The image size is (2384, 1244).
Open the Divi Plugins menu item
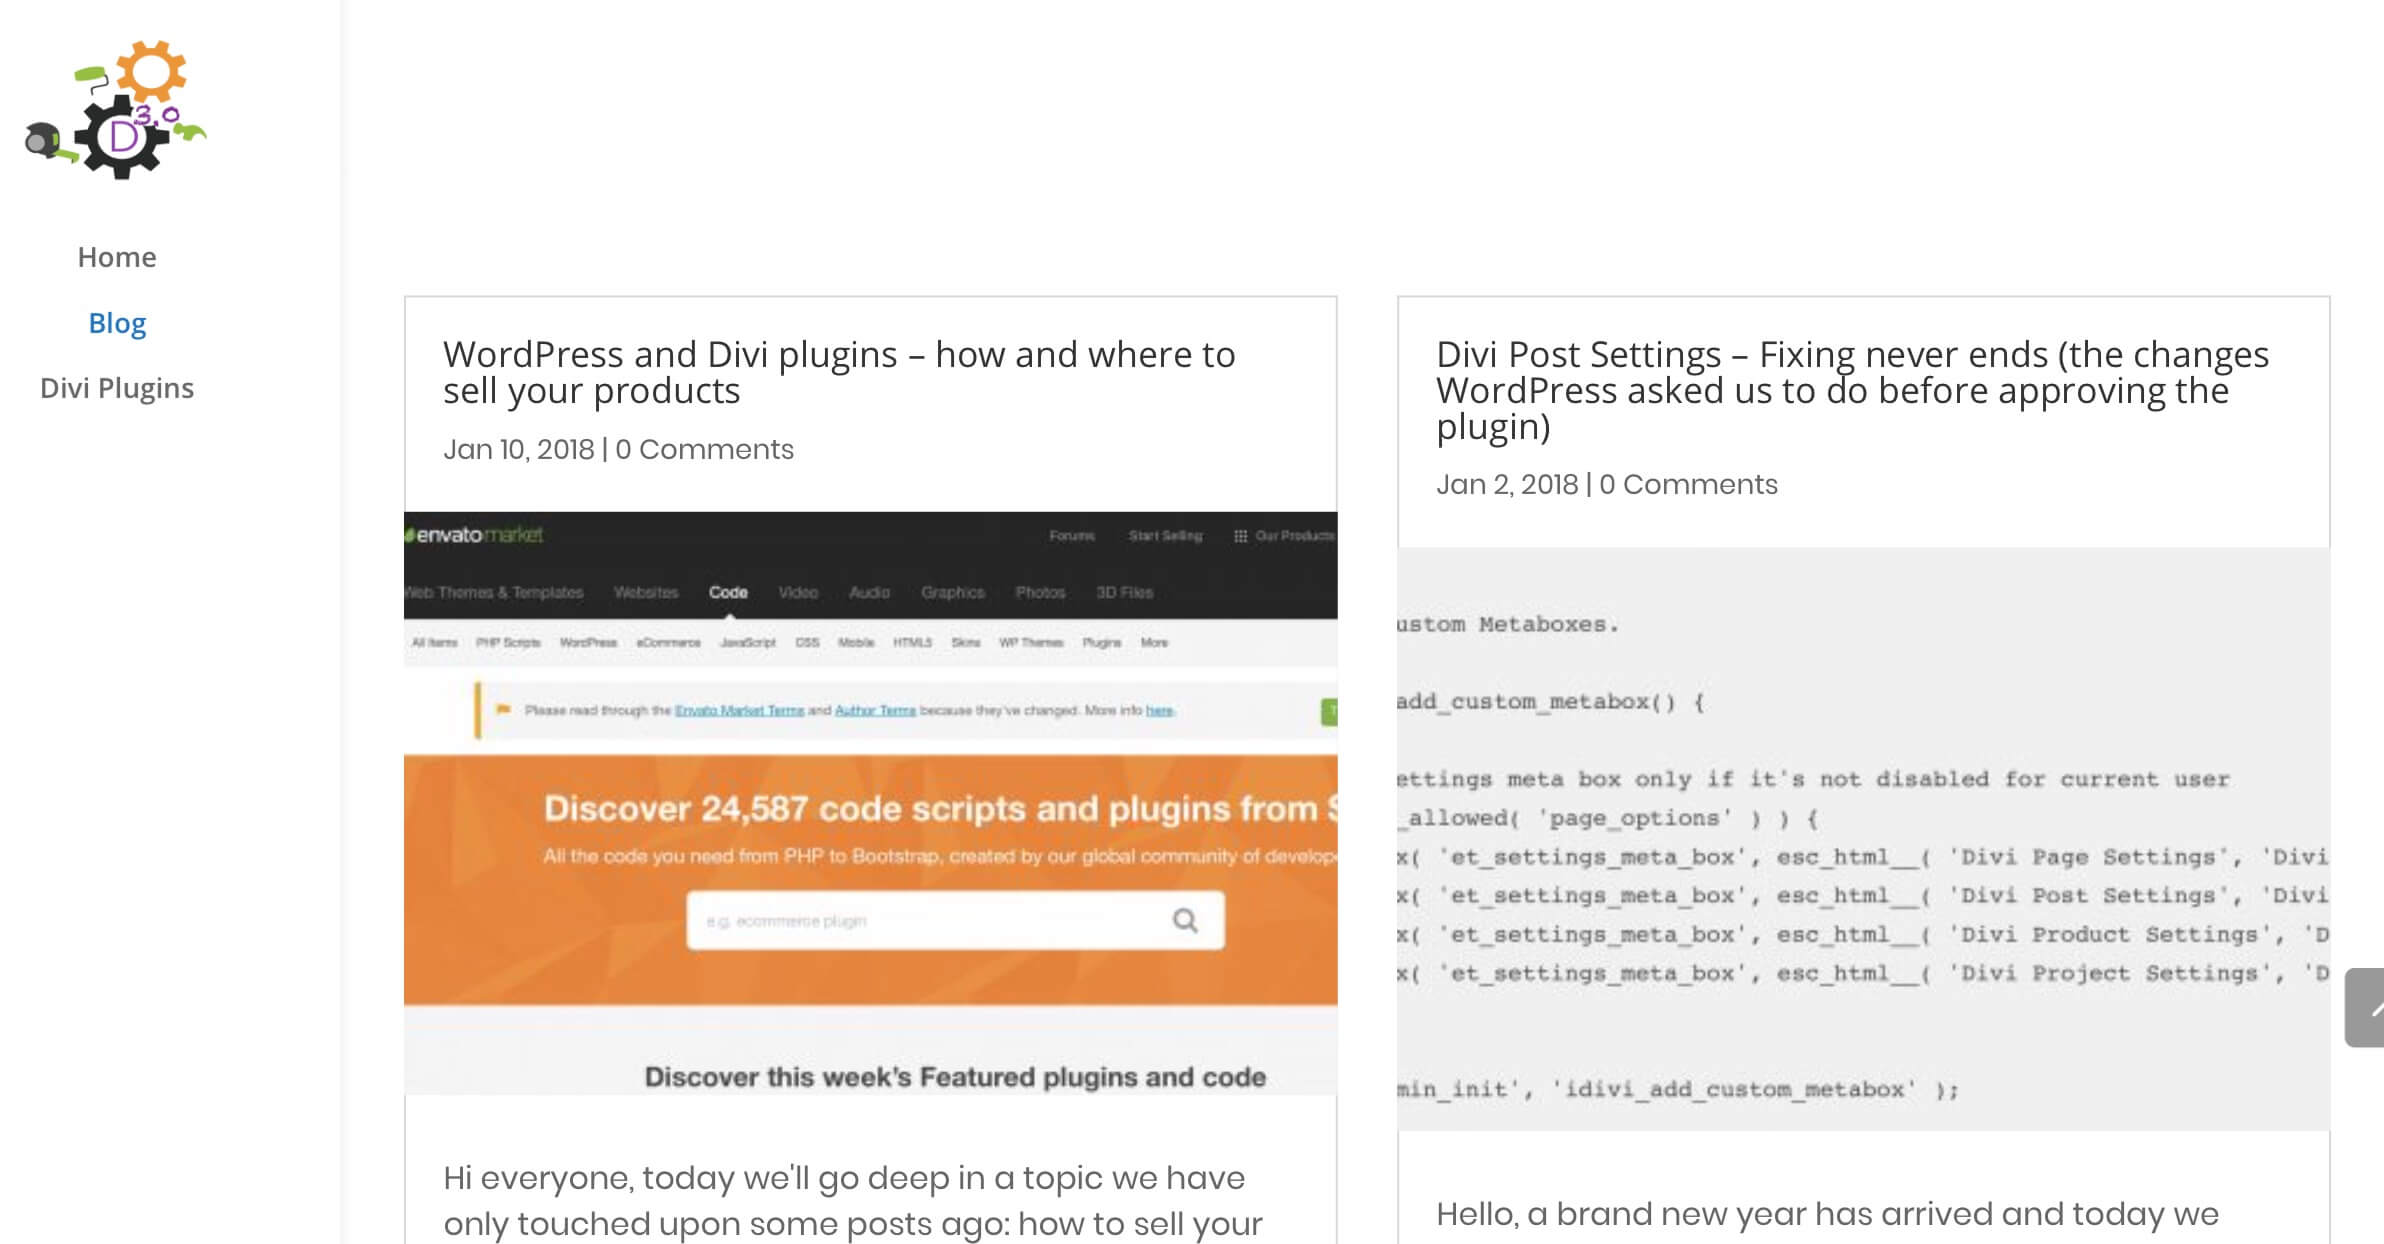pos(117,388)
